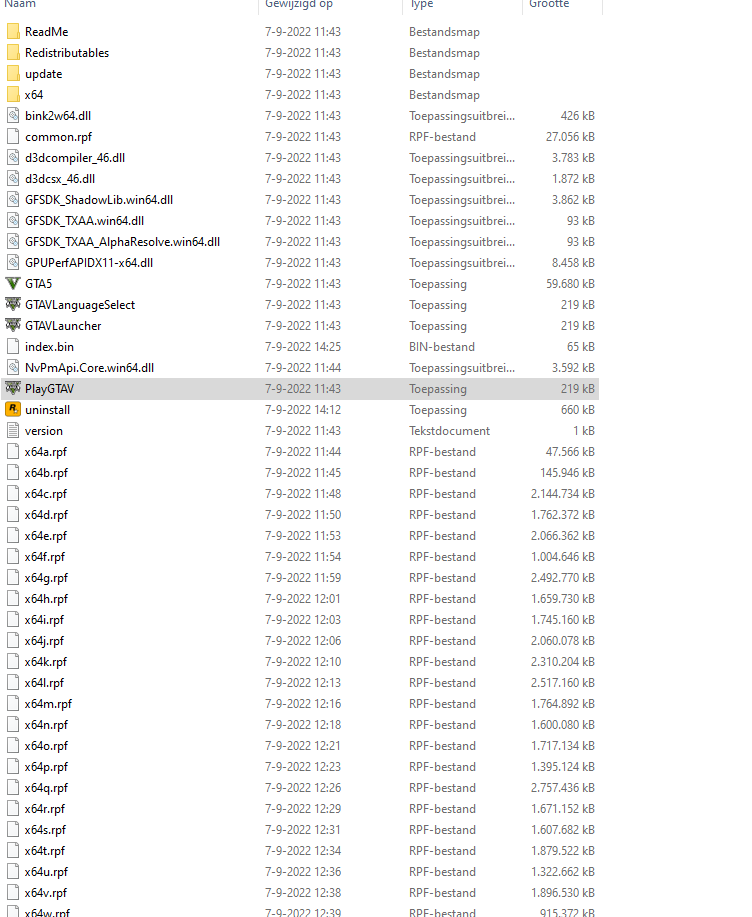
Task: Click the GTAVLanguageSelect application icon
Action: click(13, 305)
